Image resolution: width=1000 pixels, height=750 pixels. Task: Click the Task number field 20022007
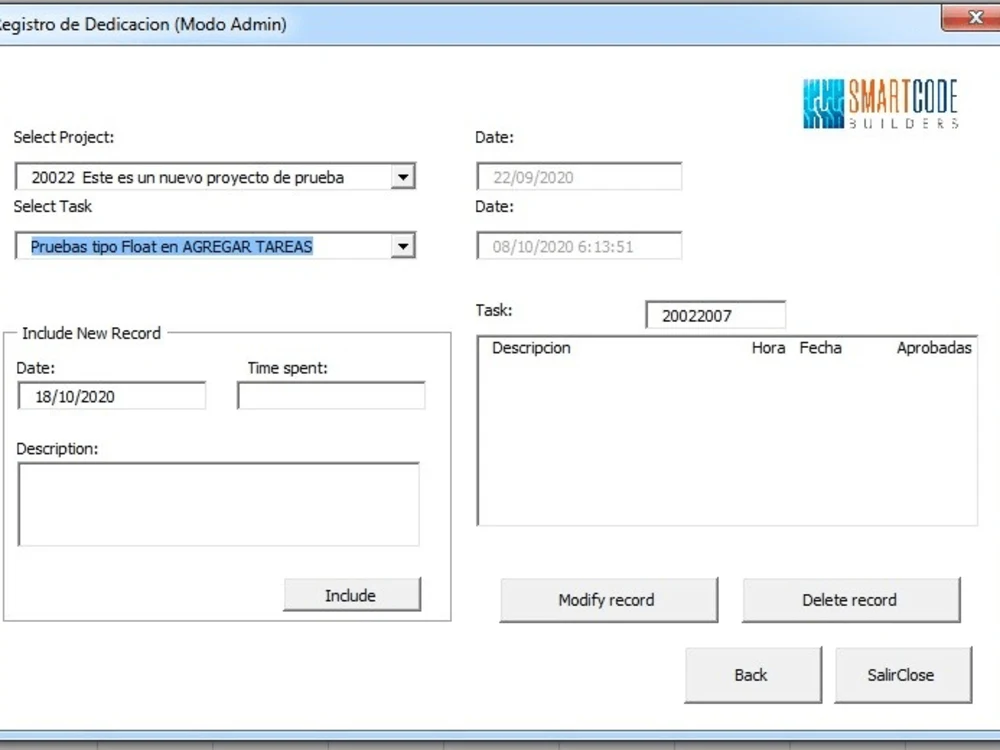click(716, 315)
